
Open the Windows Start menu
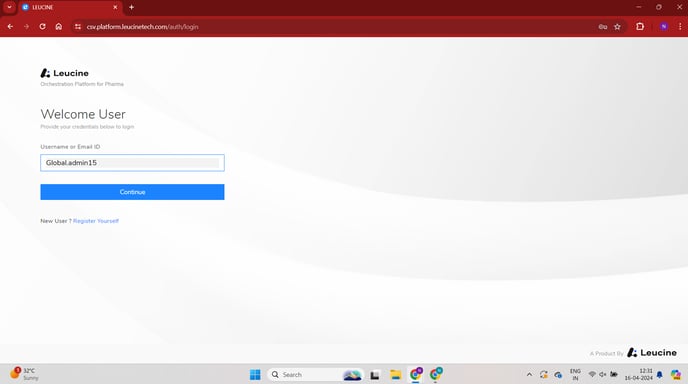point(255,374)
